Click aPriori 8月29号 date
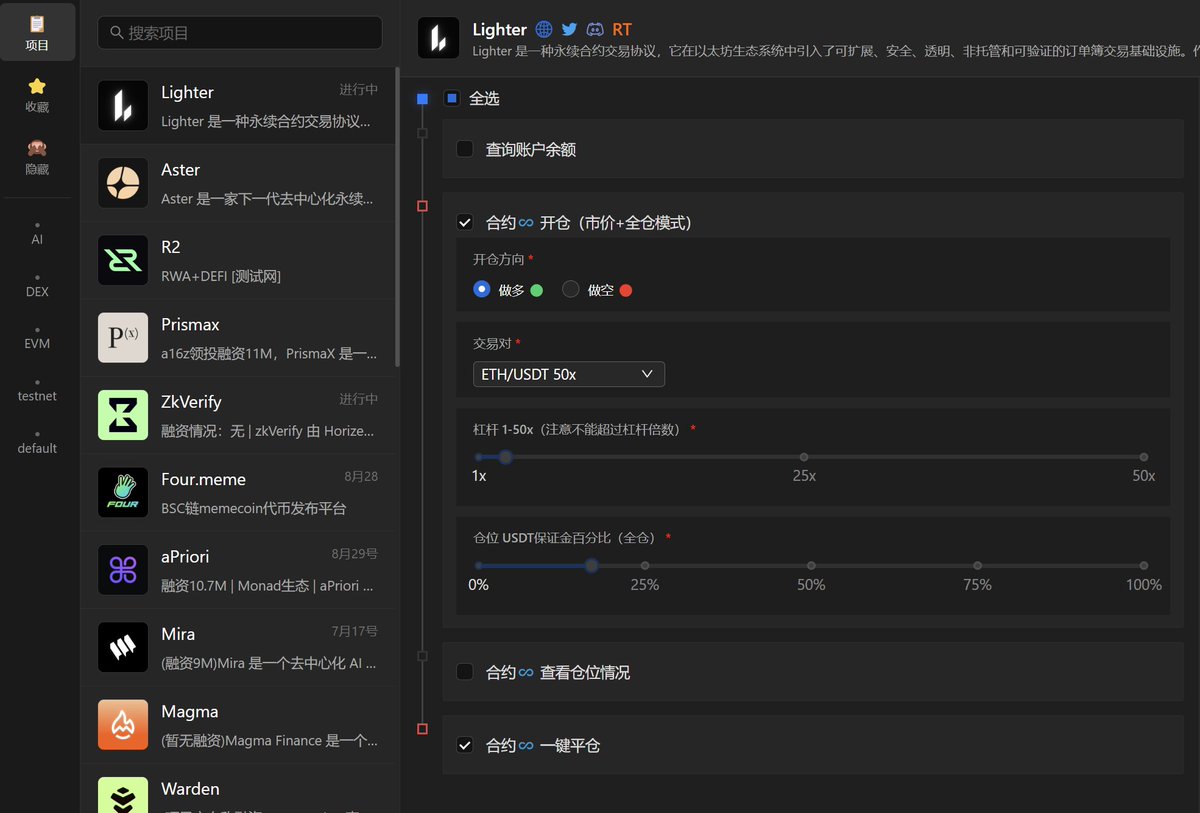This screenshot has width=1200, height=813. tap(355, 554)
